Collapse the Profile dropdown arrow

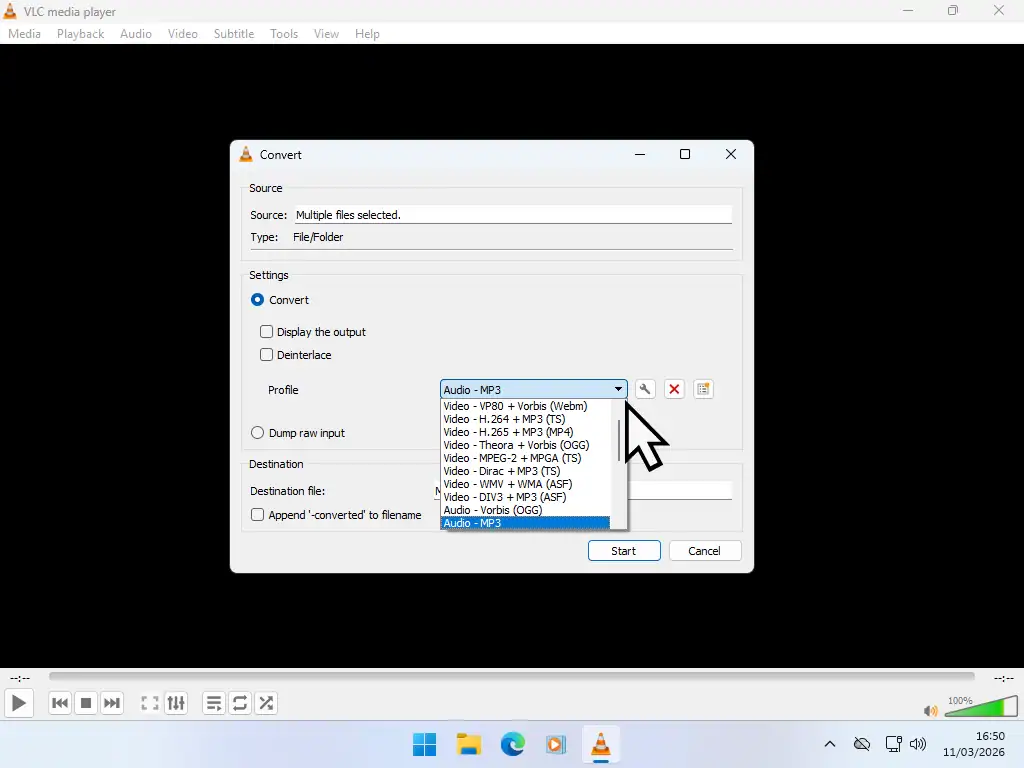pos(618,389)
